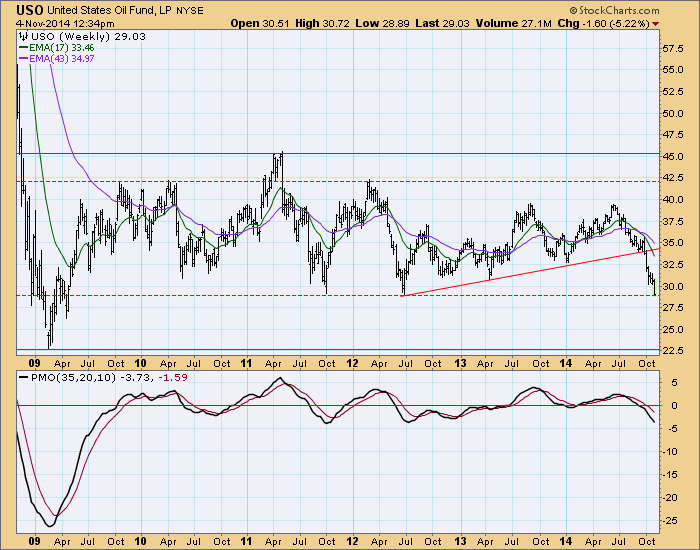Click the '4-Nov-2014 12:34pm' timestamp

(65, 23)
